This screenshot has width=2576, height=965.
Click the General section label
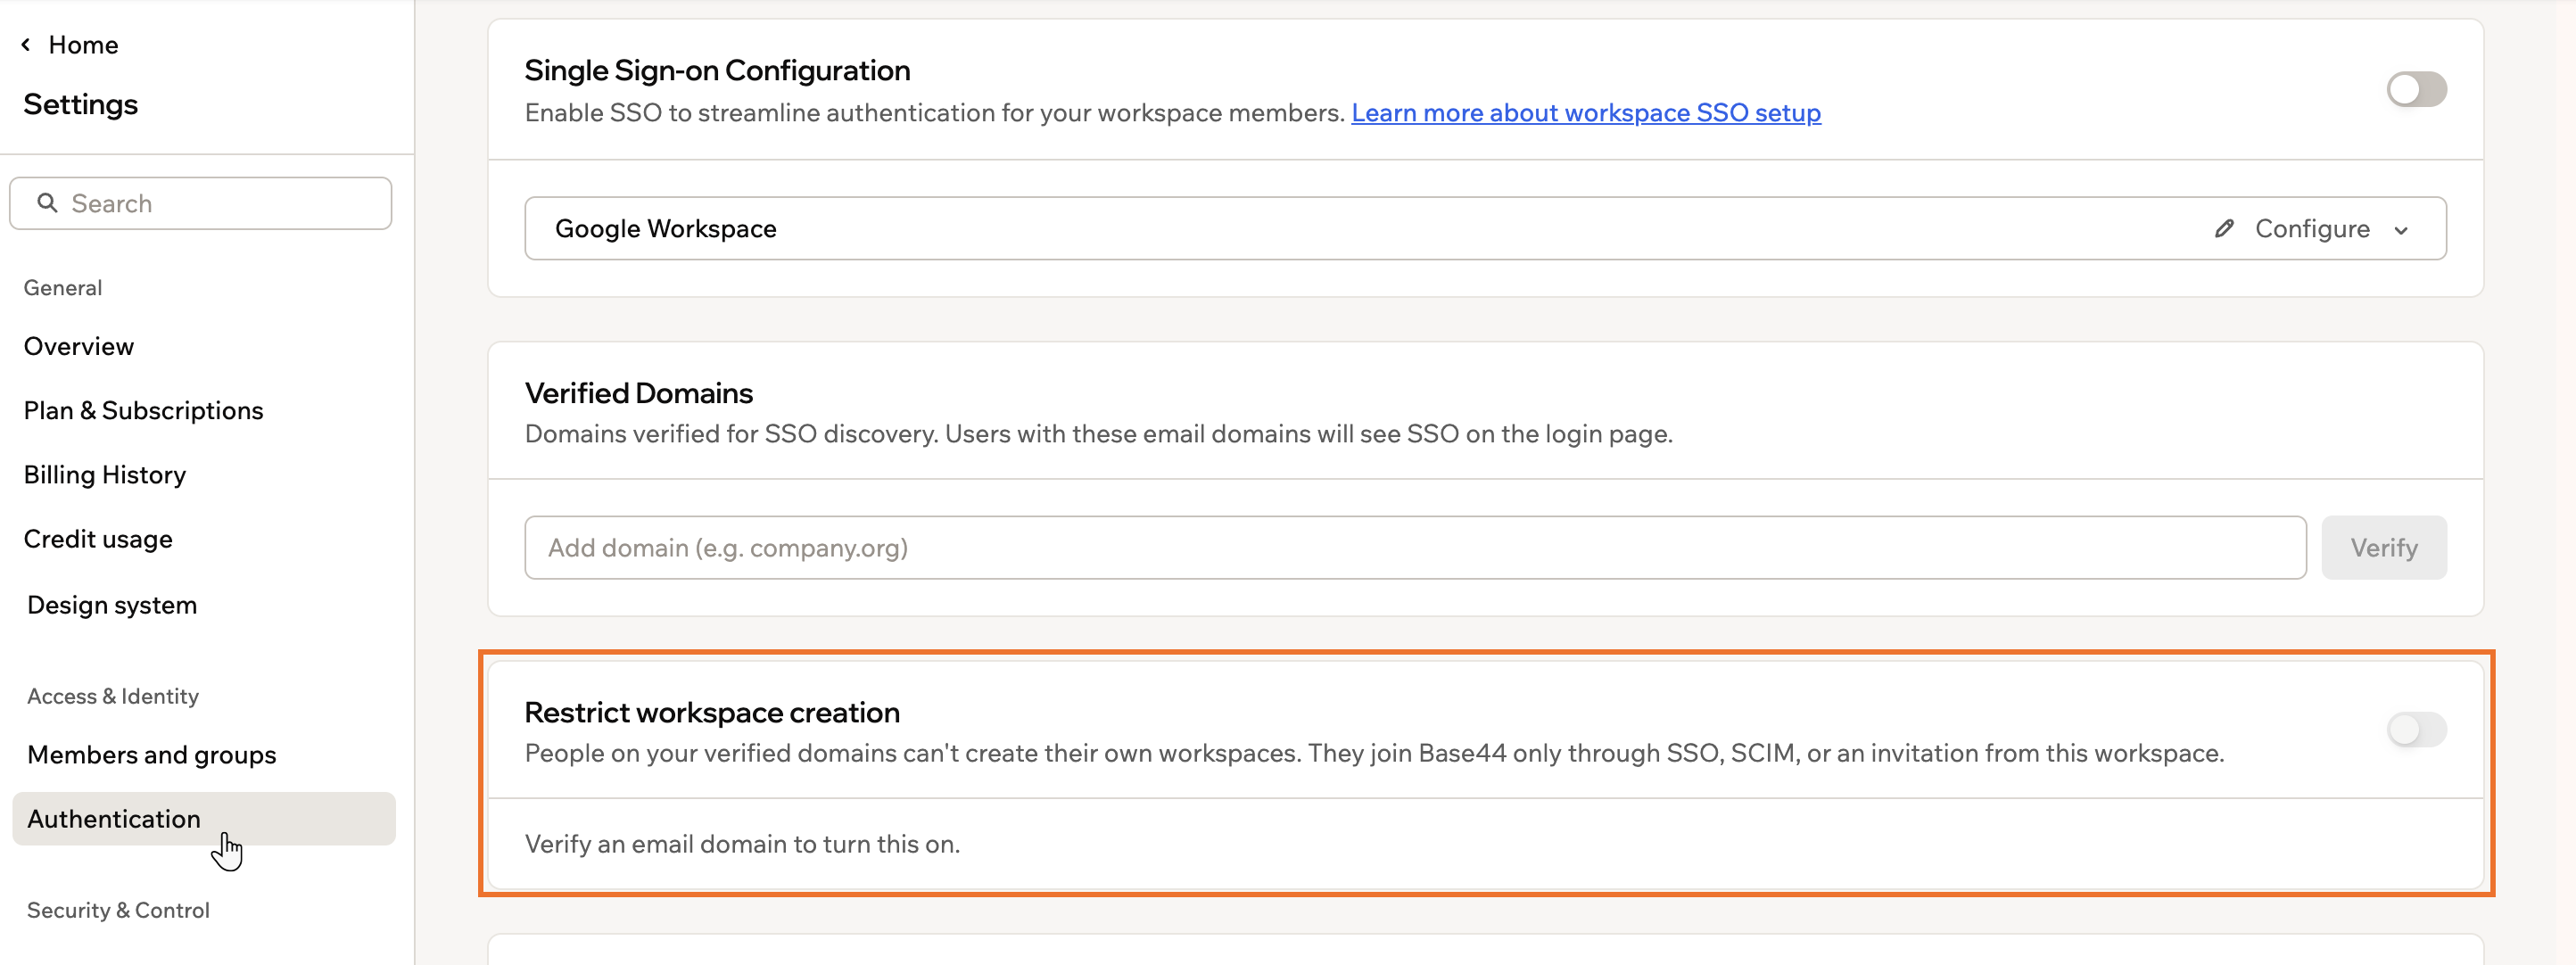point(63,288)
